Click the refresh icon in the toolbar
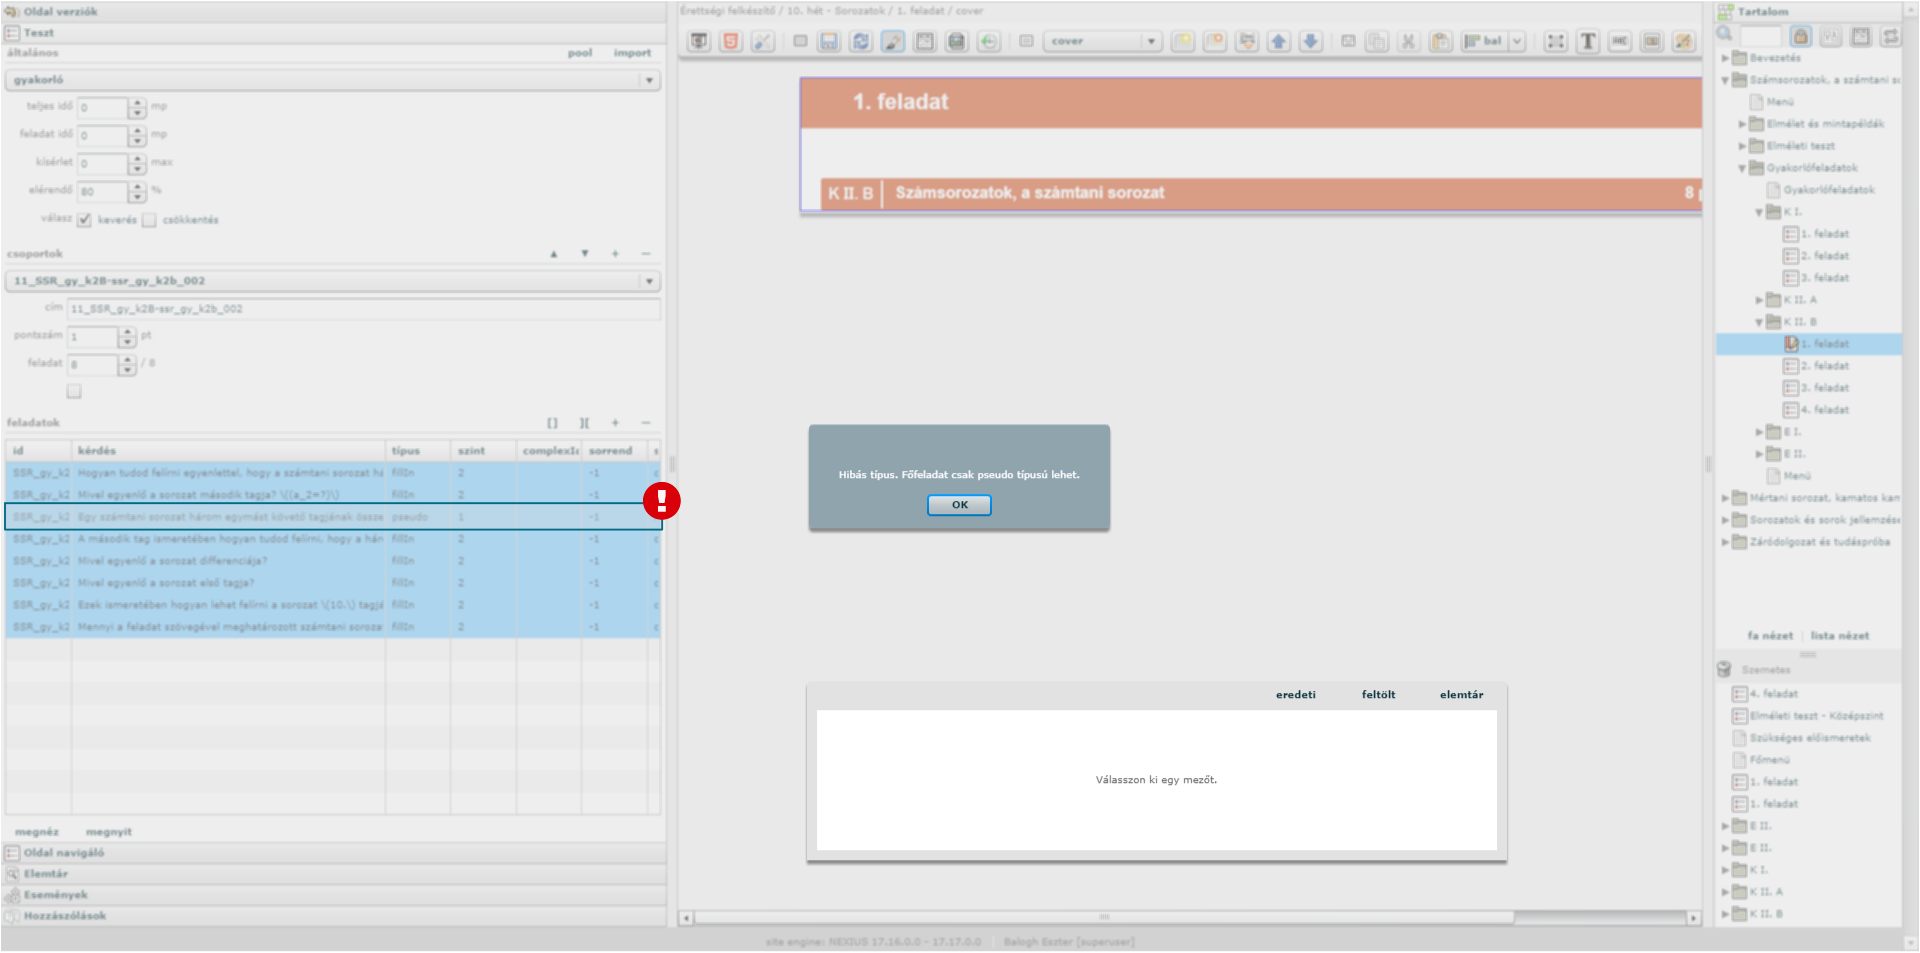The image size is (1920, 953). [x=860, y=41]
